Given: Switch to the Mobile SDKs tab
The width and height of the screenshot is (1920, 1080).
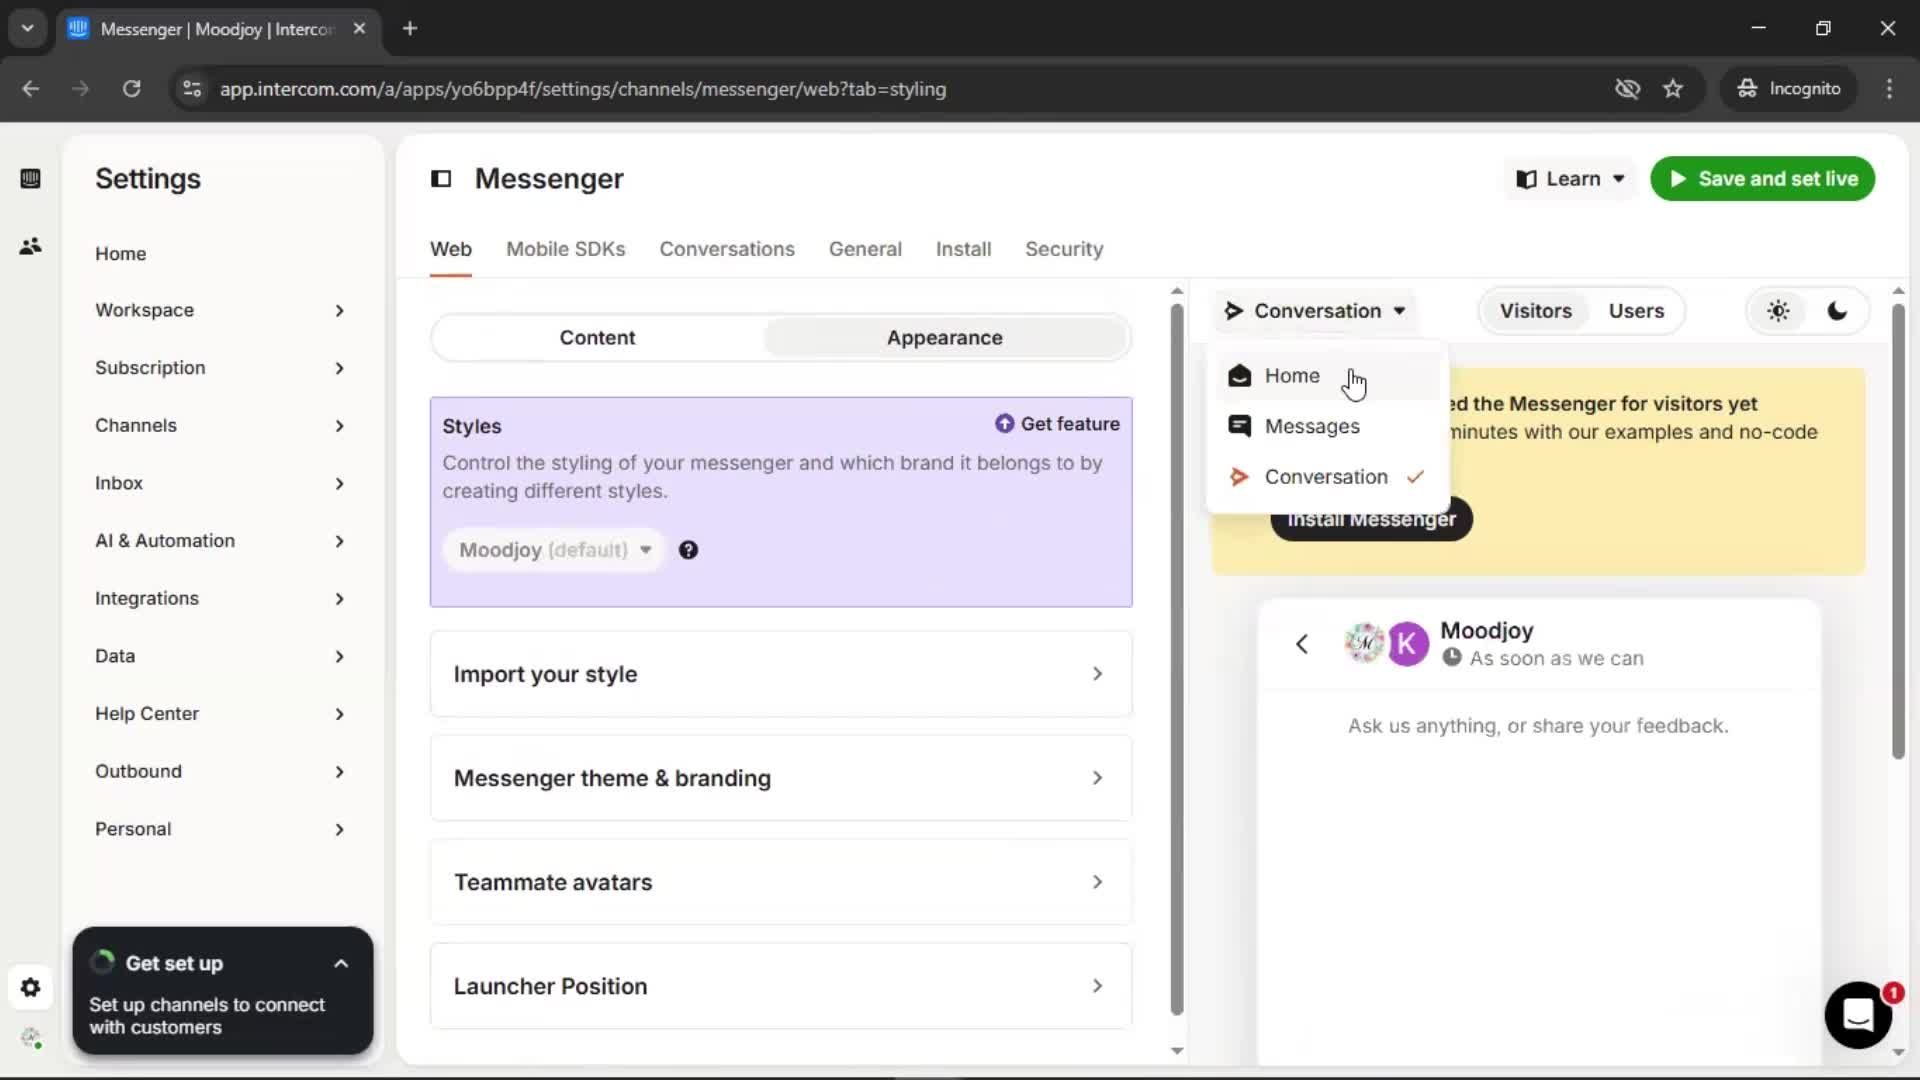Looking at the screenshot, I should [565, 249].
